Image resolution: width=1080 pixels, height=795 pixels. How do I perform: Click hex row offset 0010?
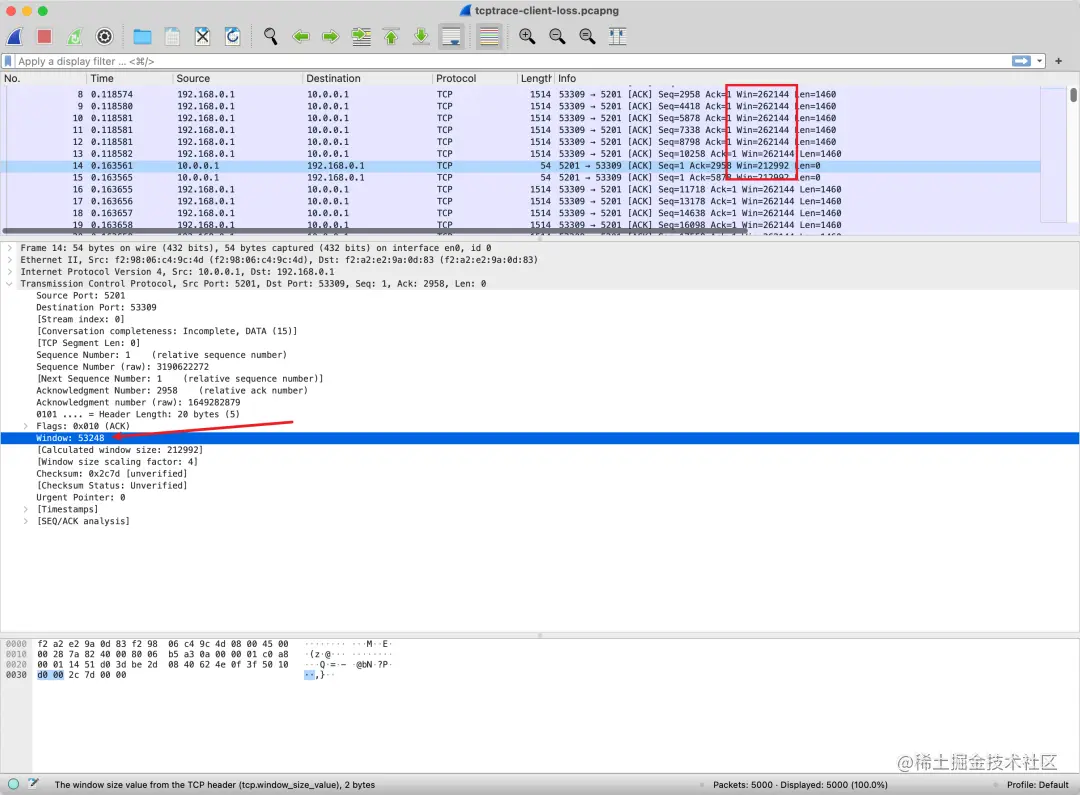(x=16, y=654)
